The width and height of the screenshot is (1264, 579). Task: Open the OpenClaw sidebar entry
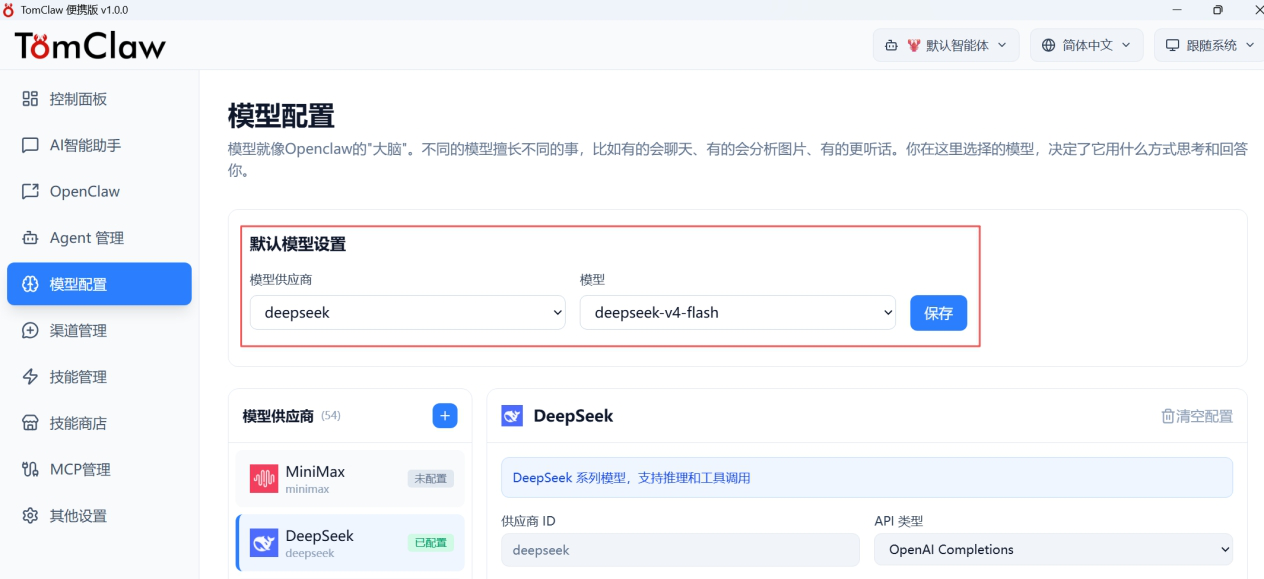[99, 191]
